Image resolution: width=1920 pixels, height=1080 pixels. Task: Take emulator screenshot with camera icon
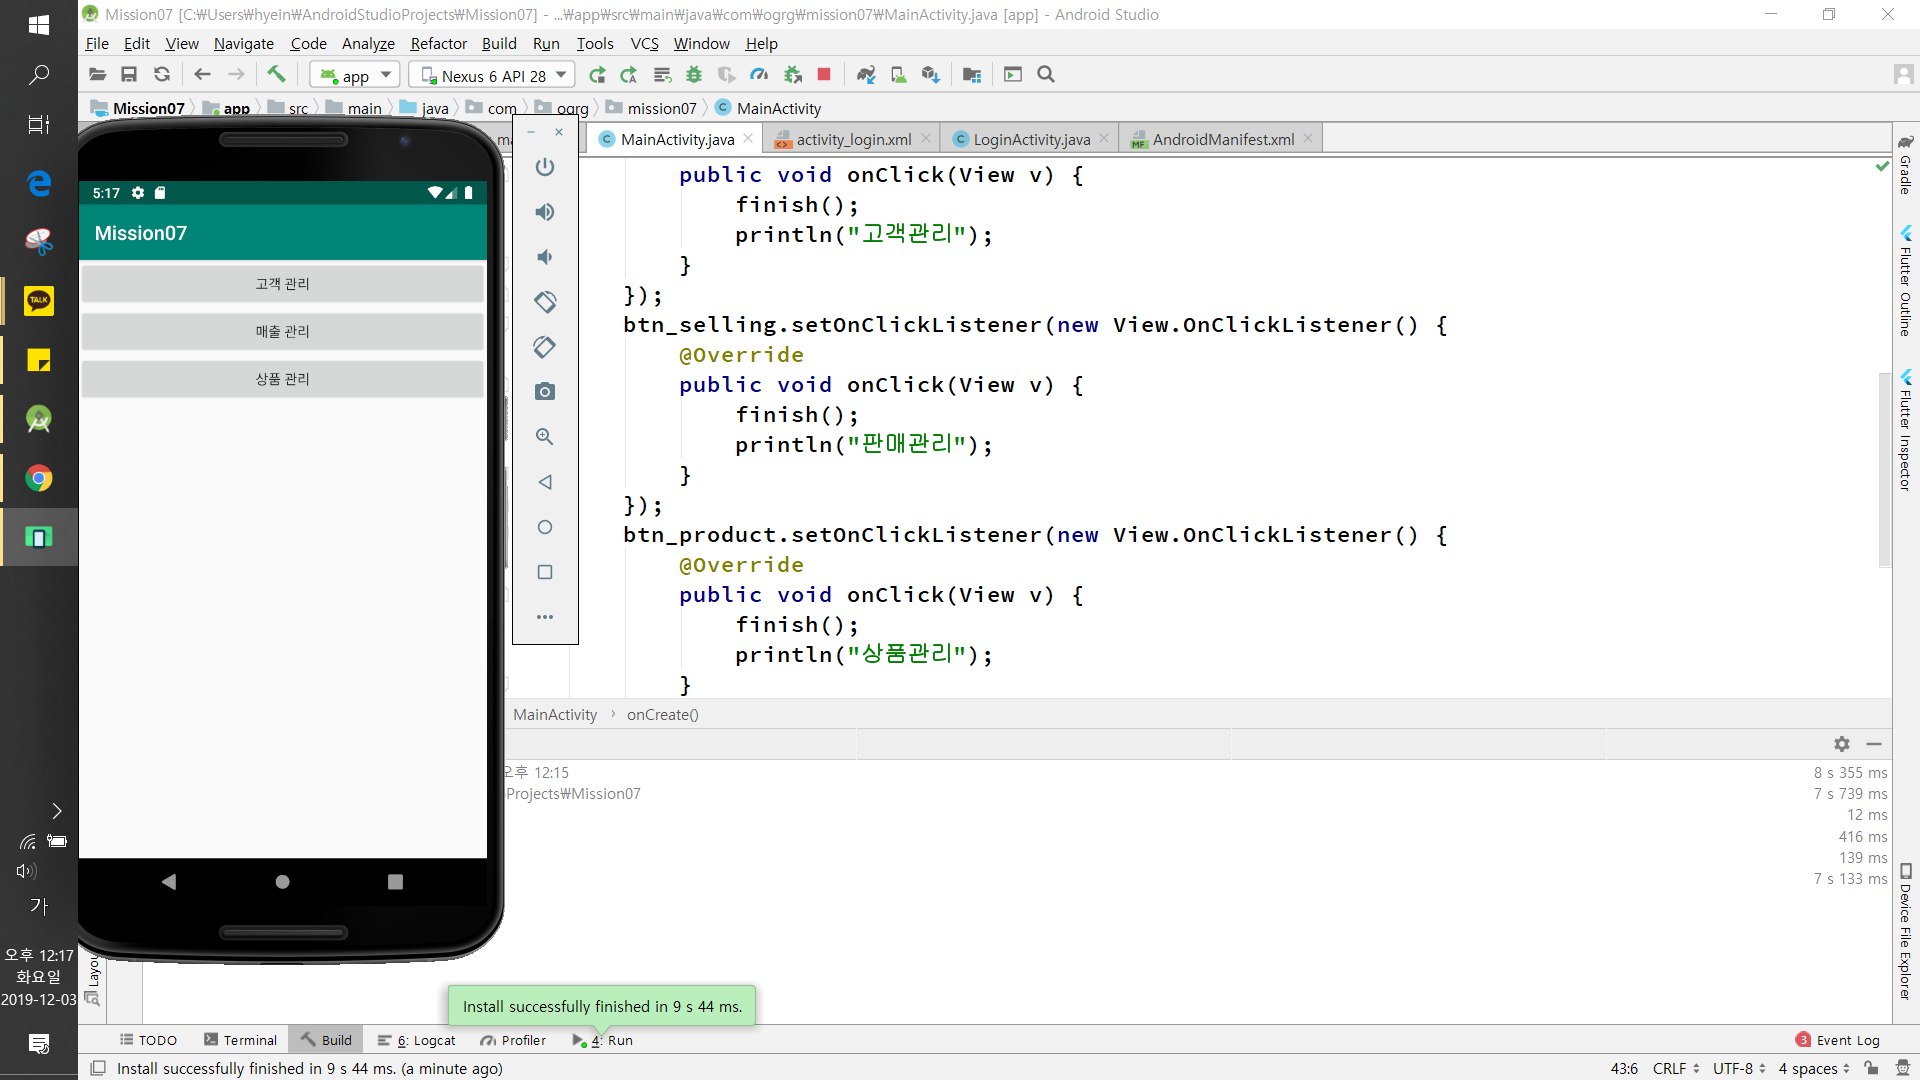pos(544,392)
